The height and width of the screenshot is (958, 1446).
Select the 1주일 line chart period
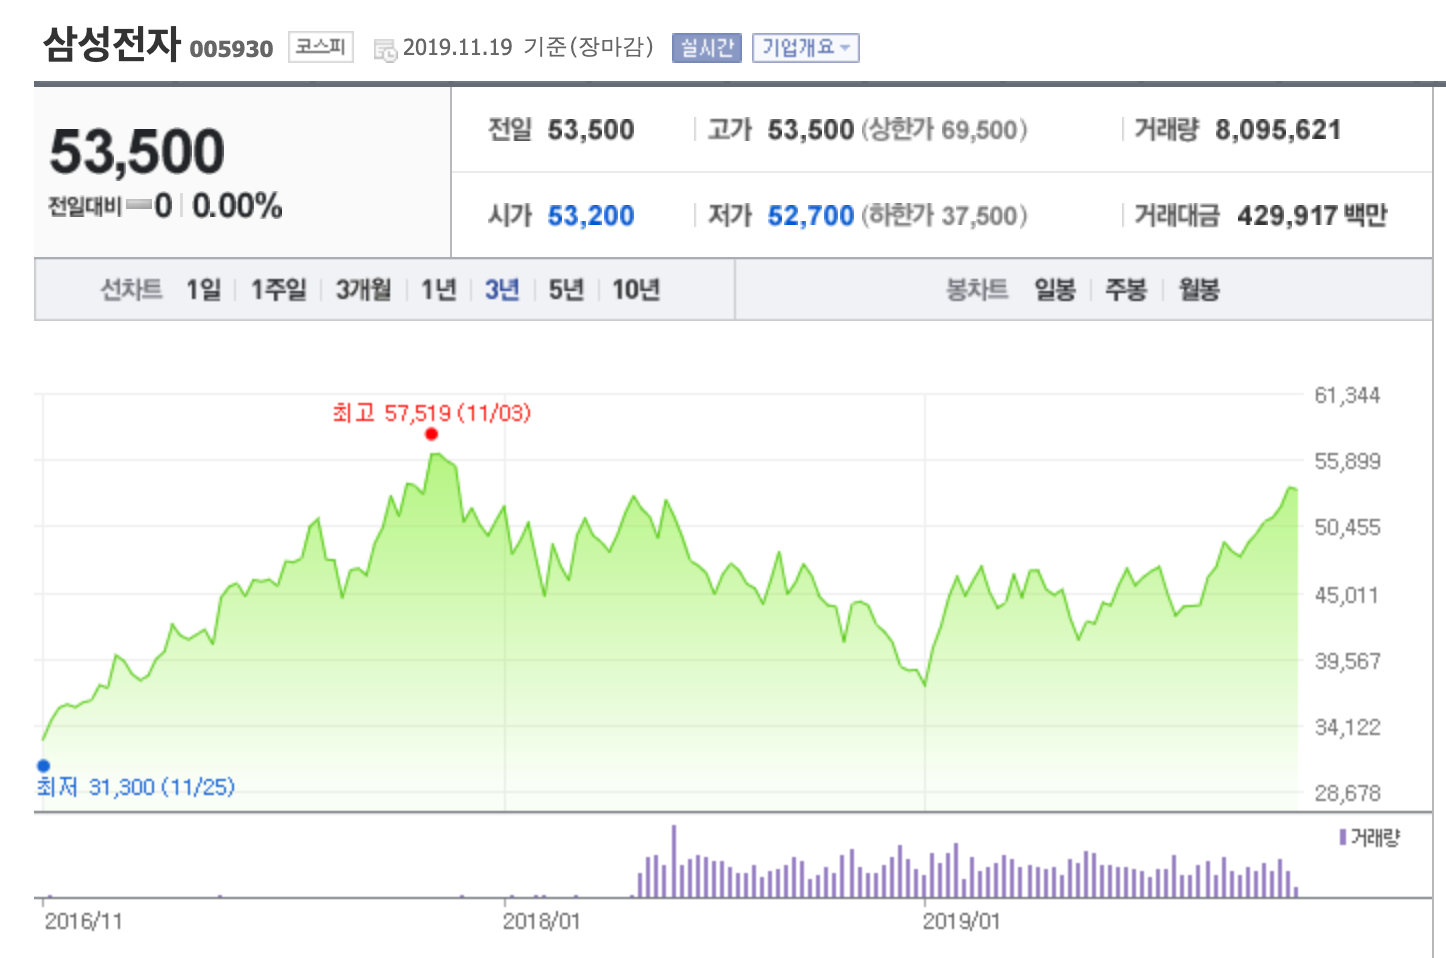pyautogui.click(x=278, y=290)
